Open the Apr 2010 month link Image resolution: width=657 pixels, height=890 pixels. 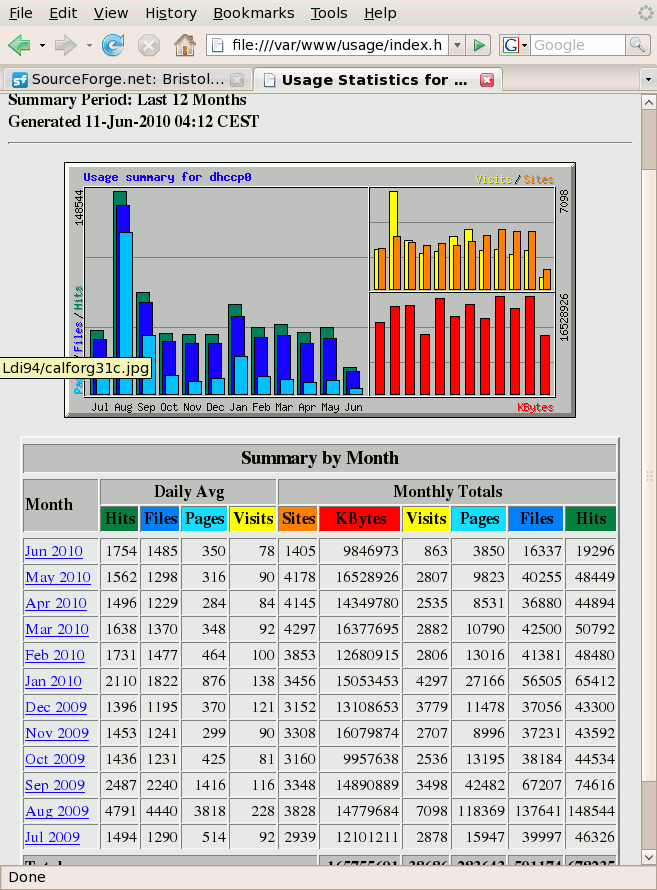pos(56,604)
